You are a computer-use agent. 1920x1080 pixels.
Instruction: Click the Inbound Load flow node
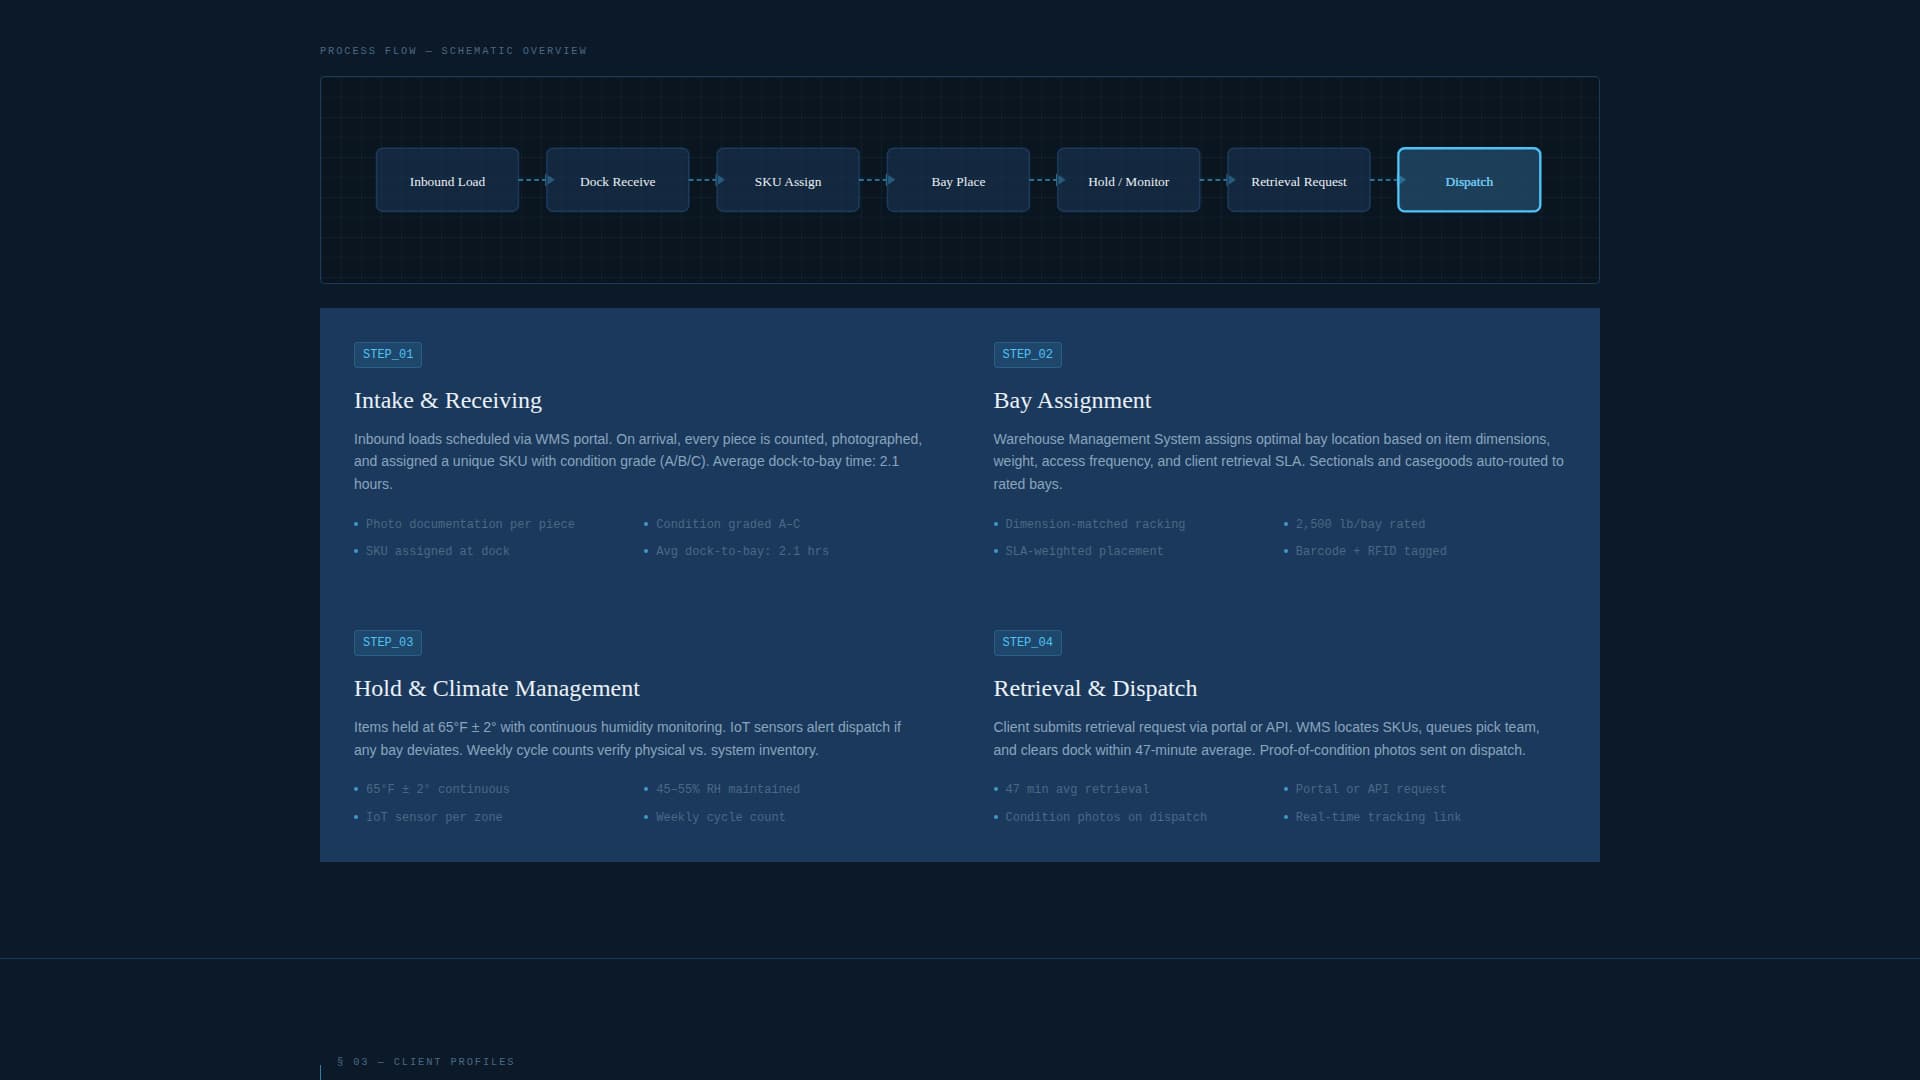(x=447, y=180)
